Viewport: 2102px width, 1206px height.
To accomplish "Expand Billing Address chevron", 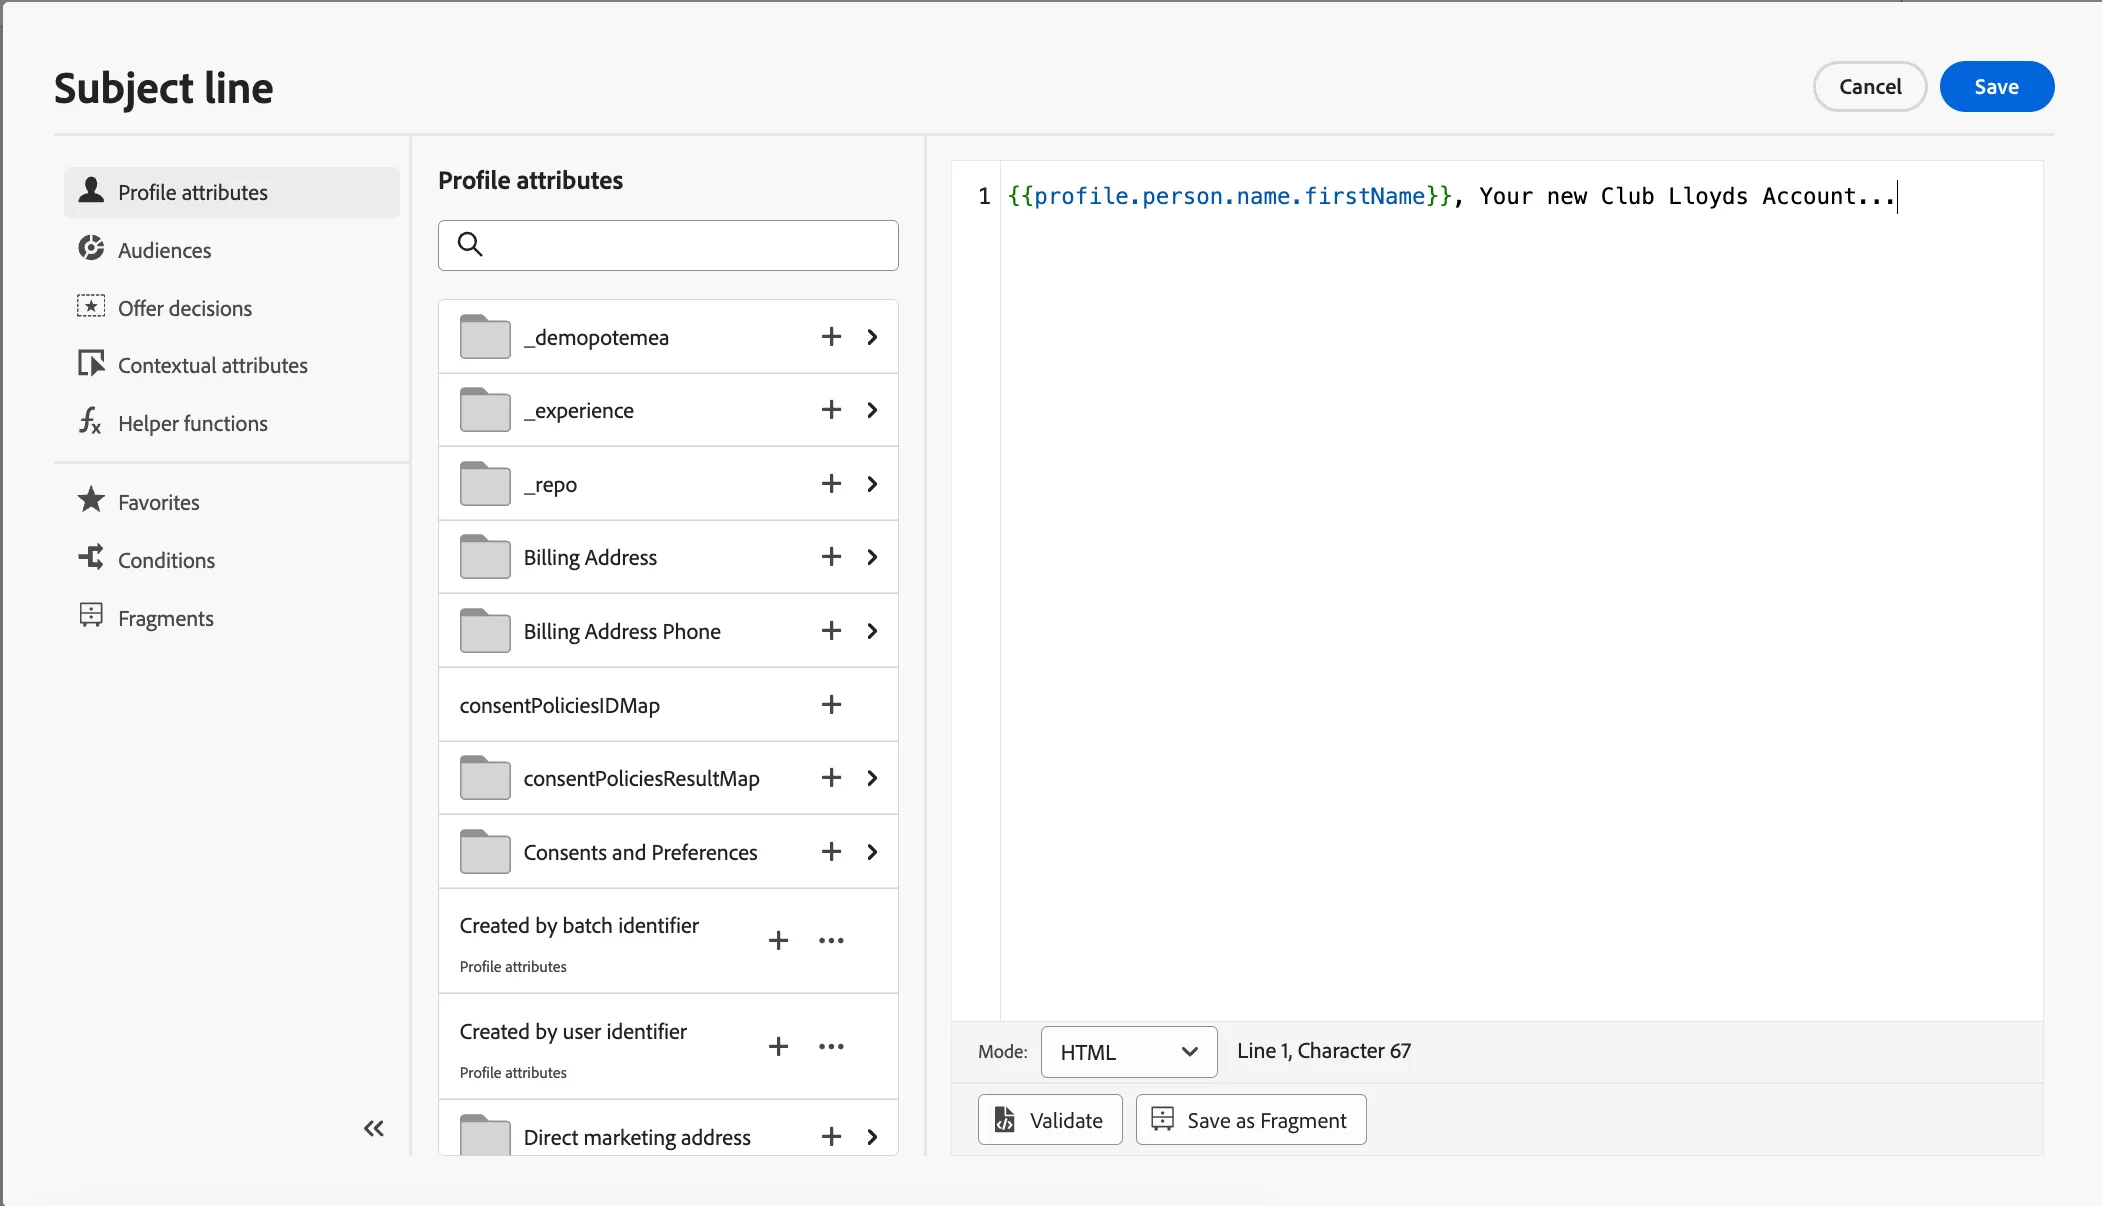I will [872, 557].
